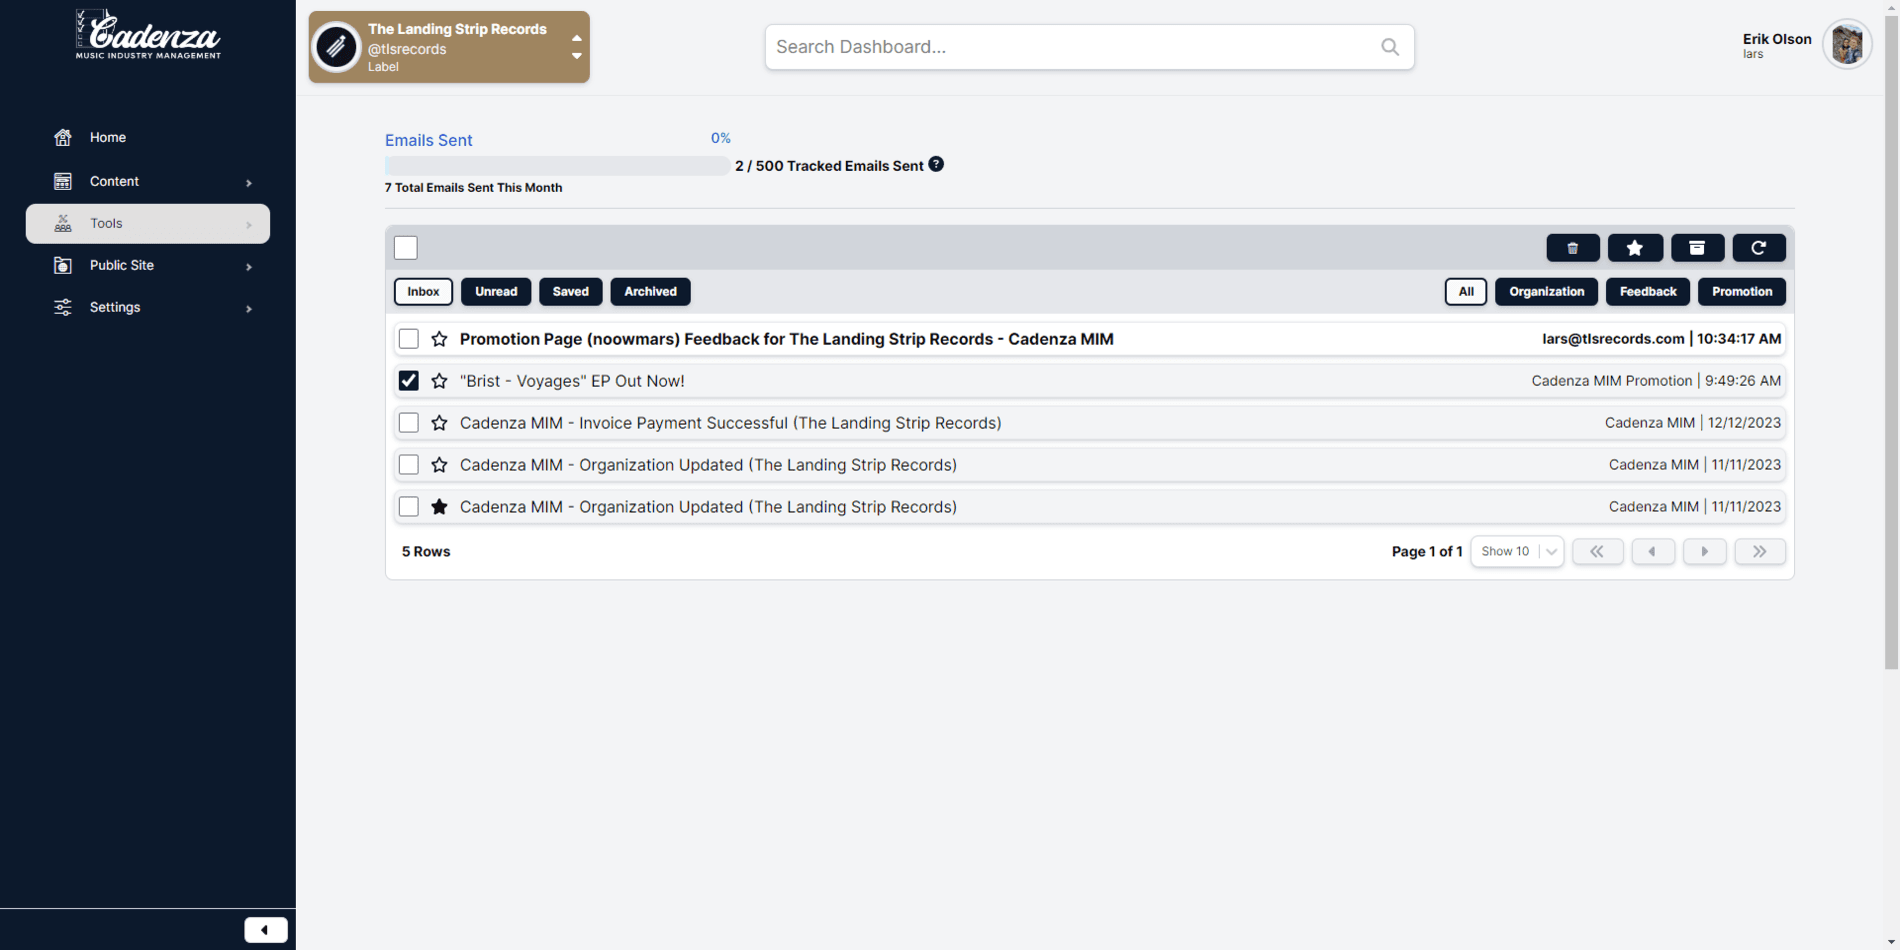1900x950 pixels.
Task: Switch to the Inbox tab
Action: click(x=423, y=292)
